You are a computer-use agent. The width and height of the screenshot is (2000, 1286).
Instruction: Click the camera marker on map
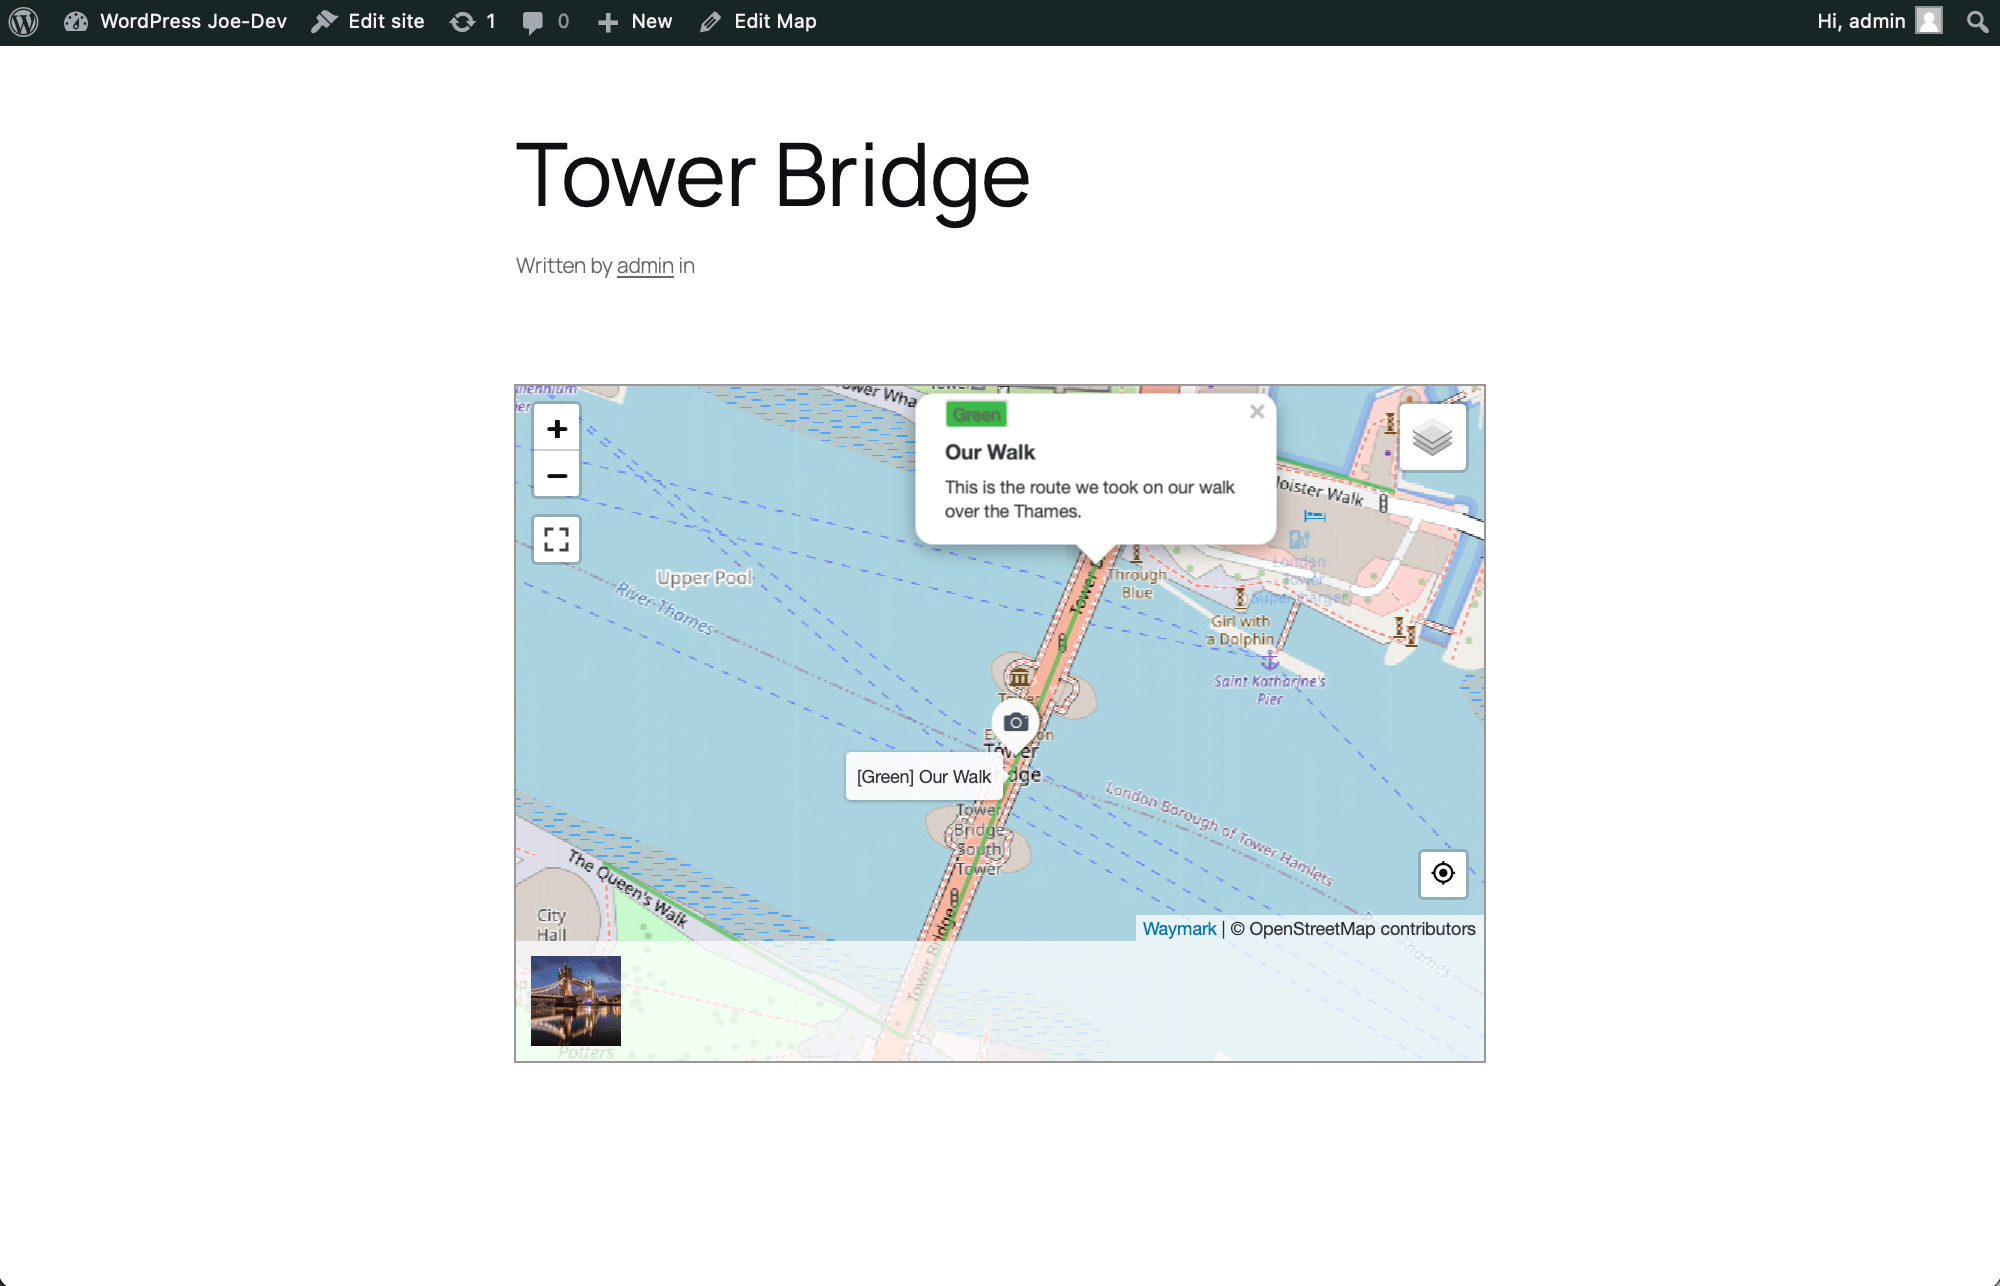(x=1015, y=722)
